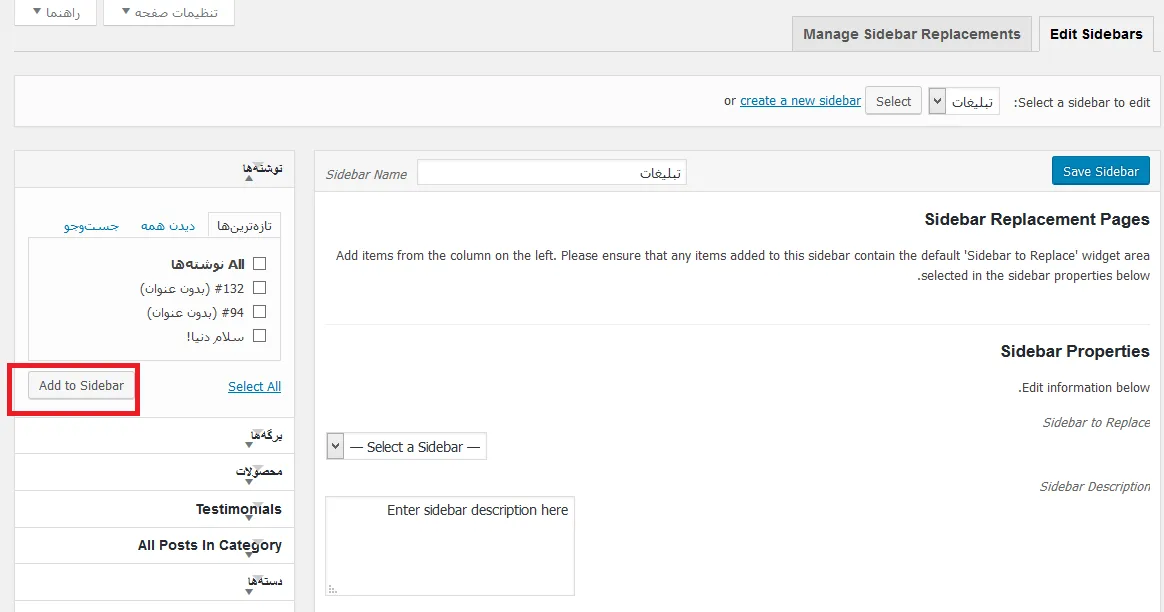The width and height of the screenshot is (1164, 612).
Task: Click the Add to Sidebar button
Action: tap(82, 385)
